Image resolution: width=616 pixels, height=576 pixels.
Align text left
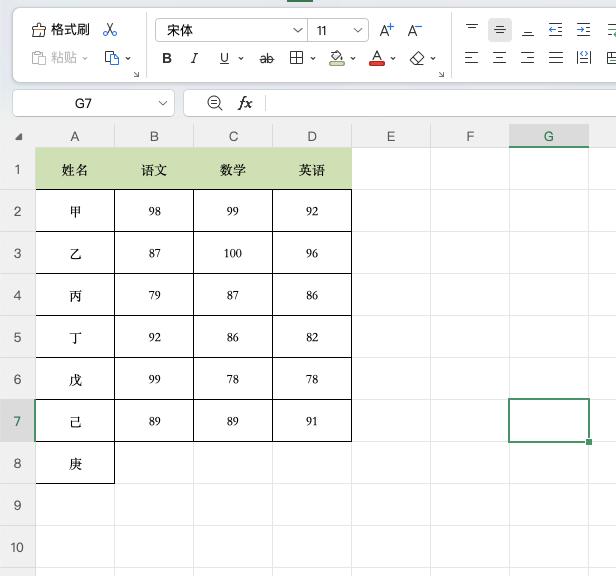[471, 58]
